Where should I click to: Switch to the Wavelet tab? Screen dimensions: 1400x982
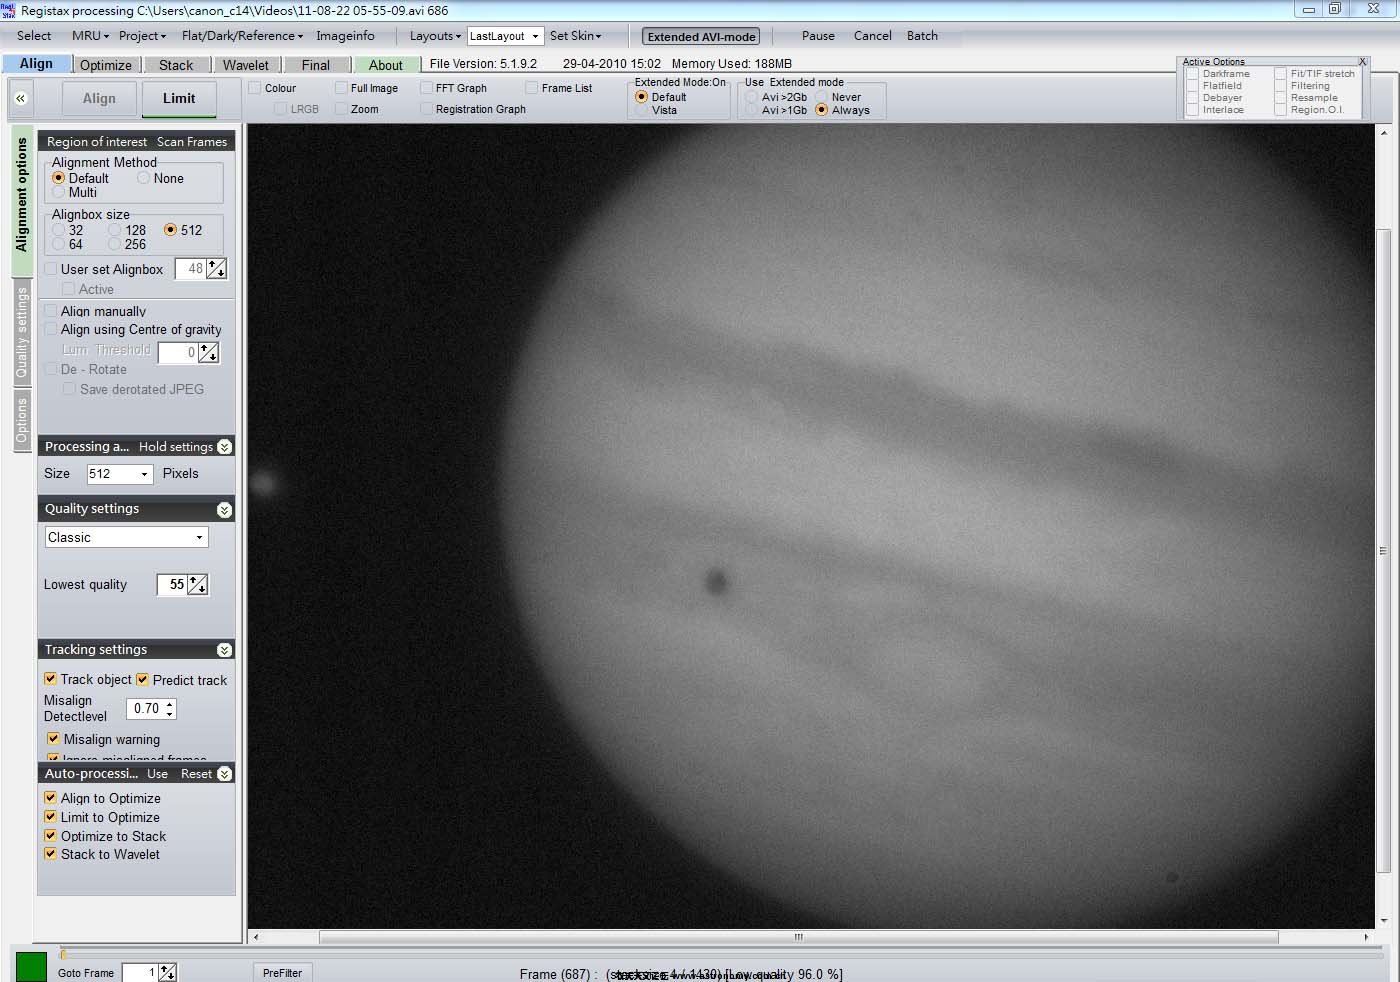point(246,65)
